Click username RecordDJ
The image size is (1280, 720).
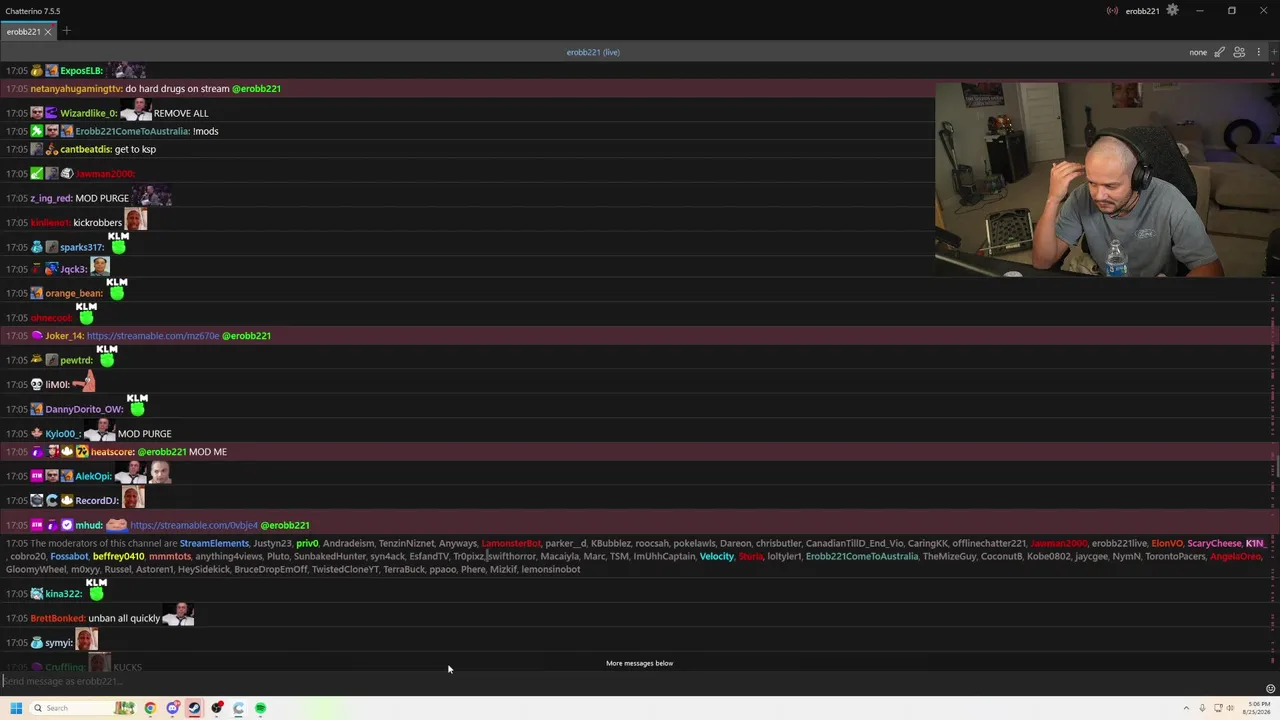pos(97,500)
